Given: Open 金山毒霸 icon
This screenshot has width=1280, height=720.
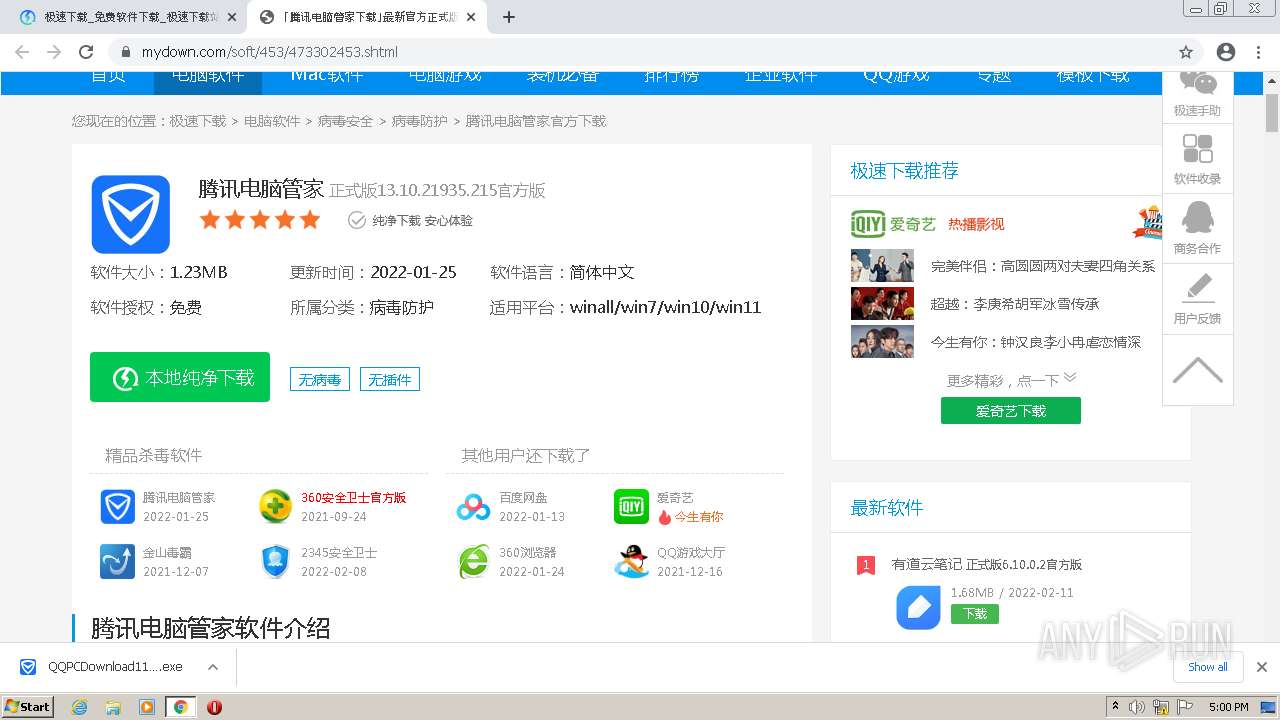Looking at the screenshot, I should click(118, 562).
